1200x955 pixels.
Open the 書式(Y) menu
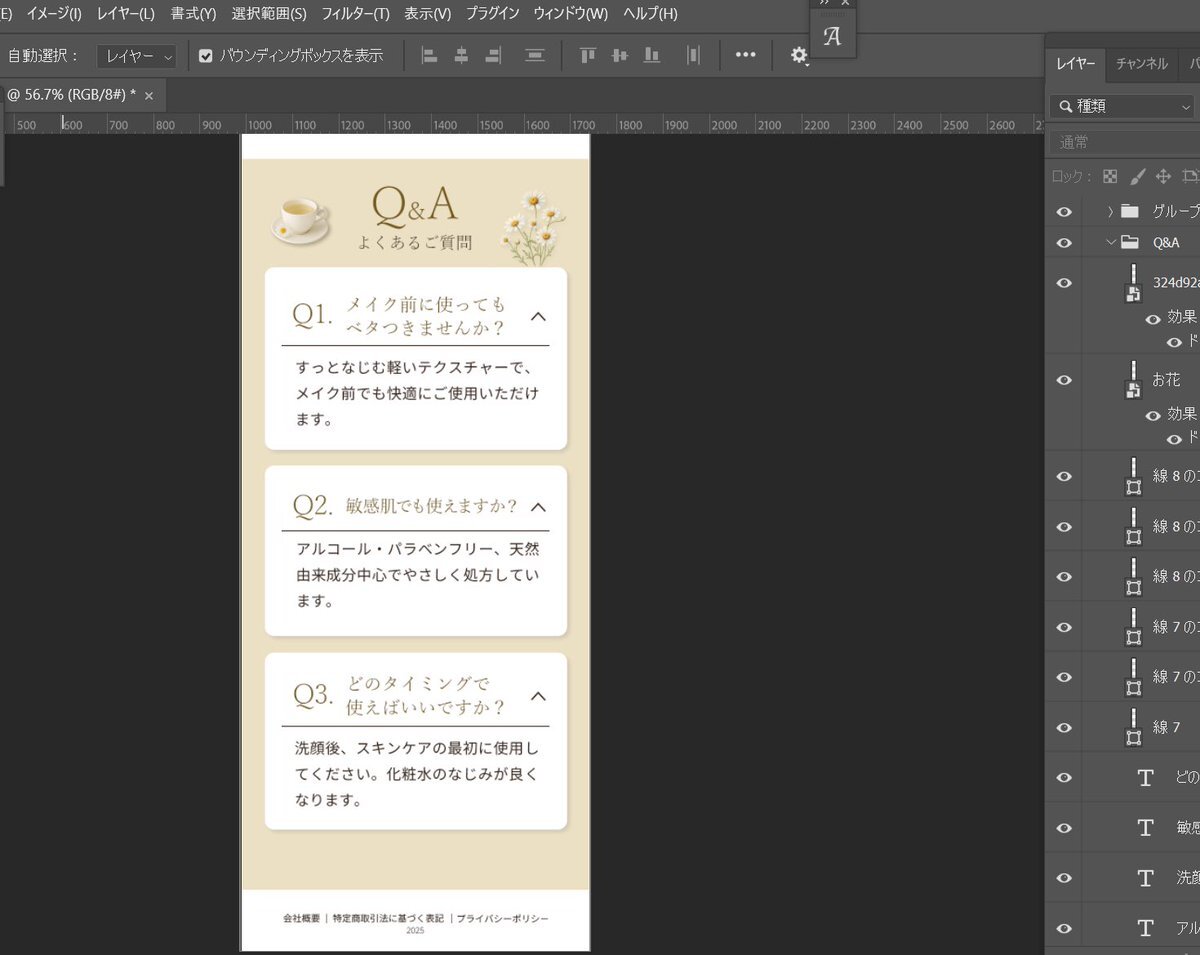193,14
